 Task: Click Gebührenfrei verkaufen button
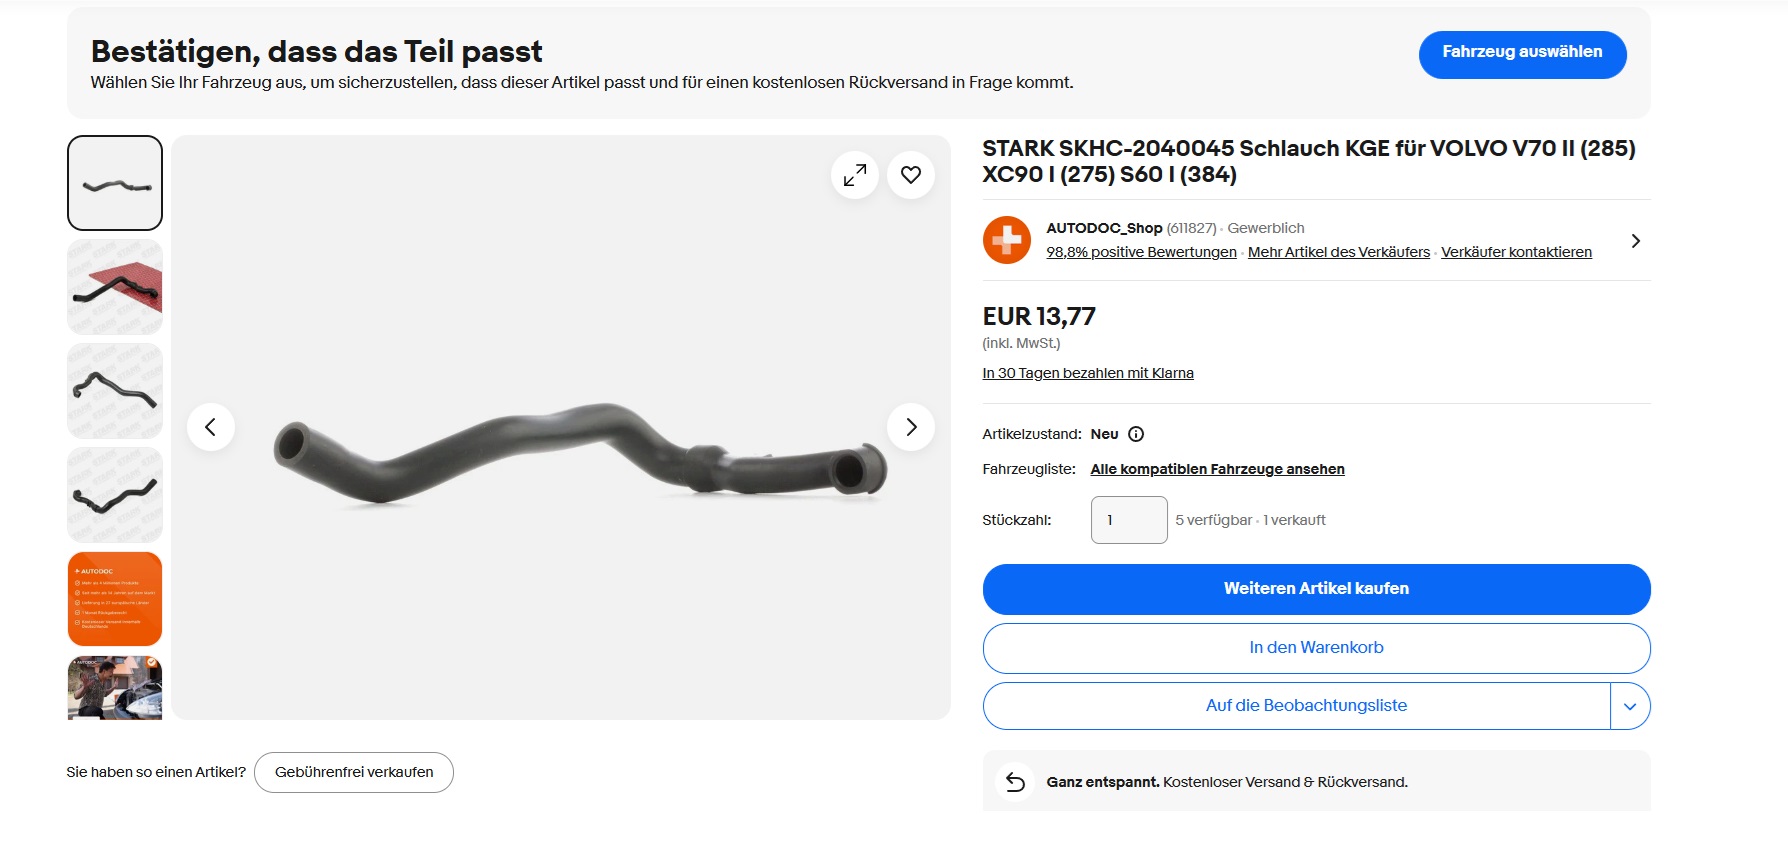(354, 773)
